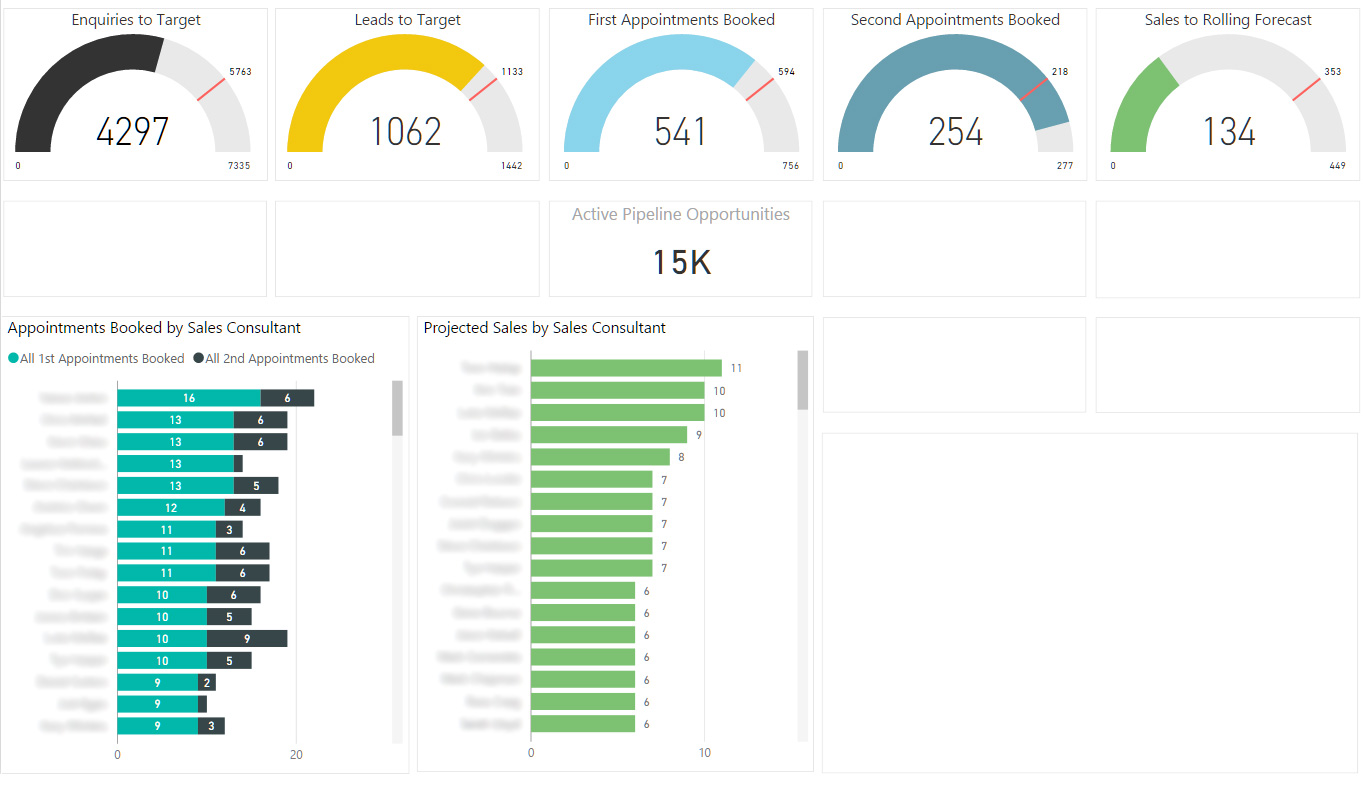Select the green Projected Sales bar valued 9
Viewport: 1363px width, 802px height.
coord(609,435)
